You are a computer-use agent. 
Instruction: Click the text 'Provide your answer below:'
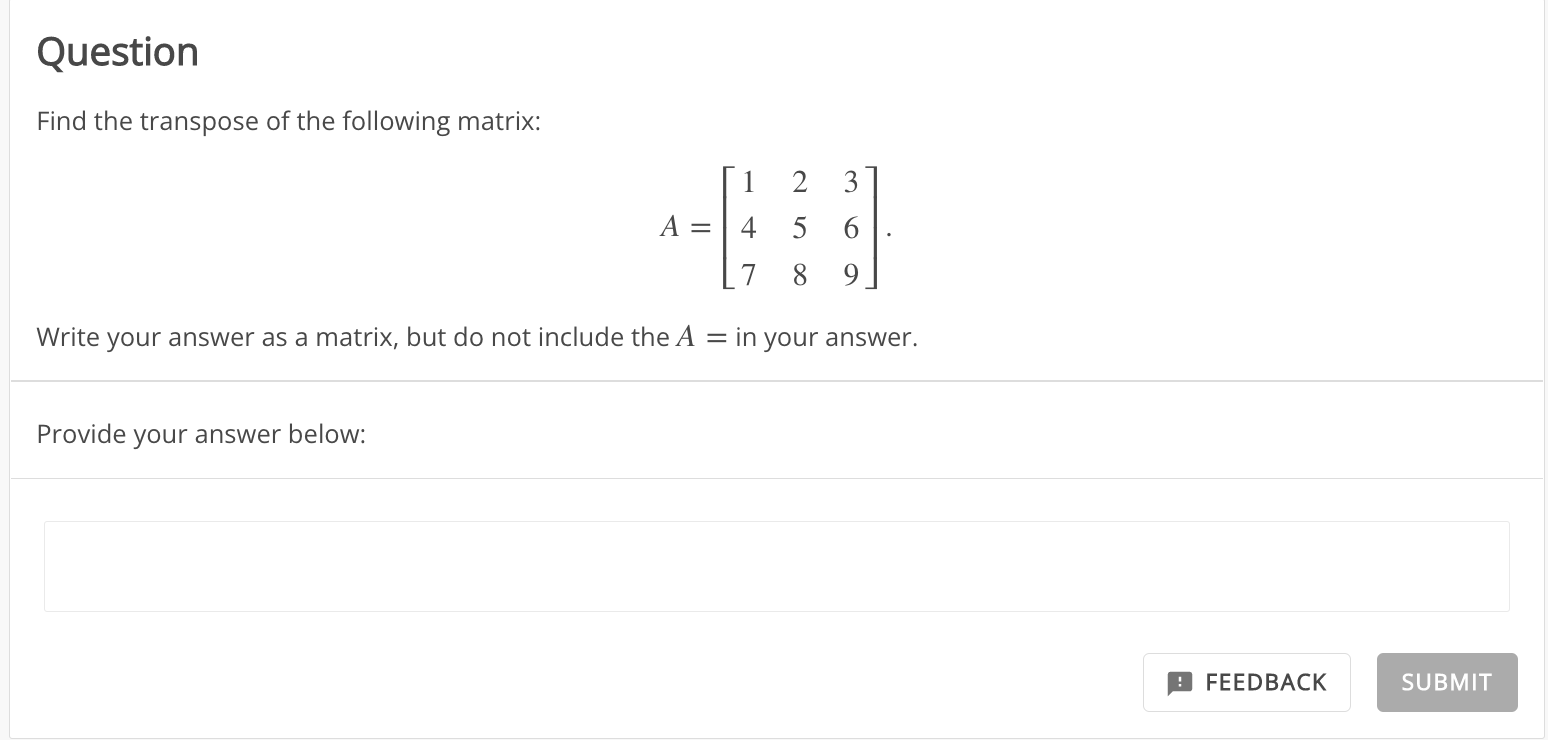(200, 434)
